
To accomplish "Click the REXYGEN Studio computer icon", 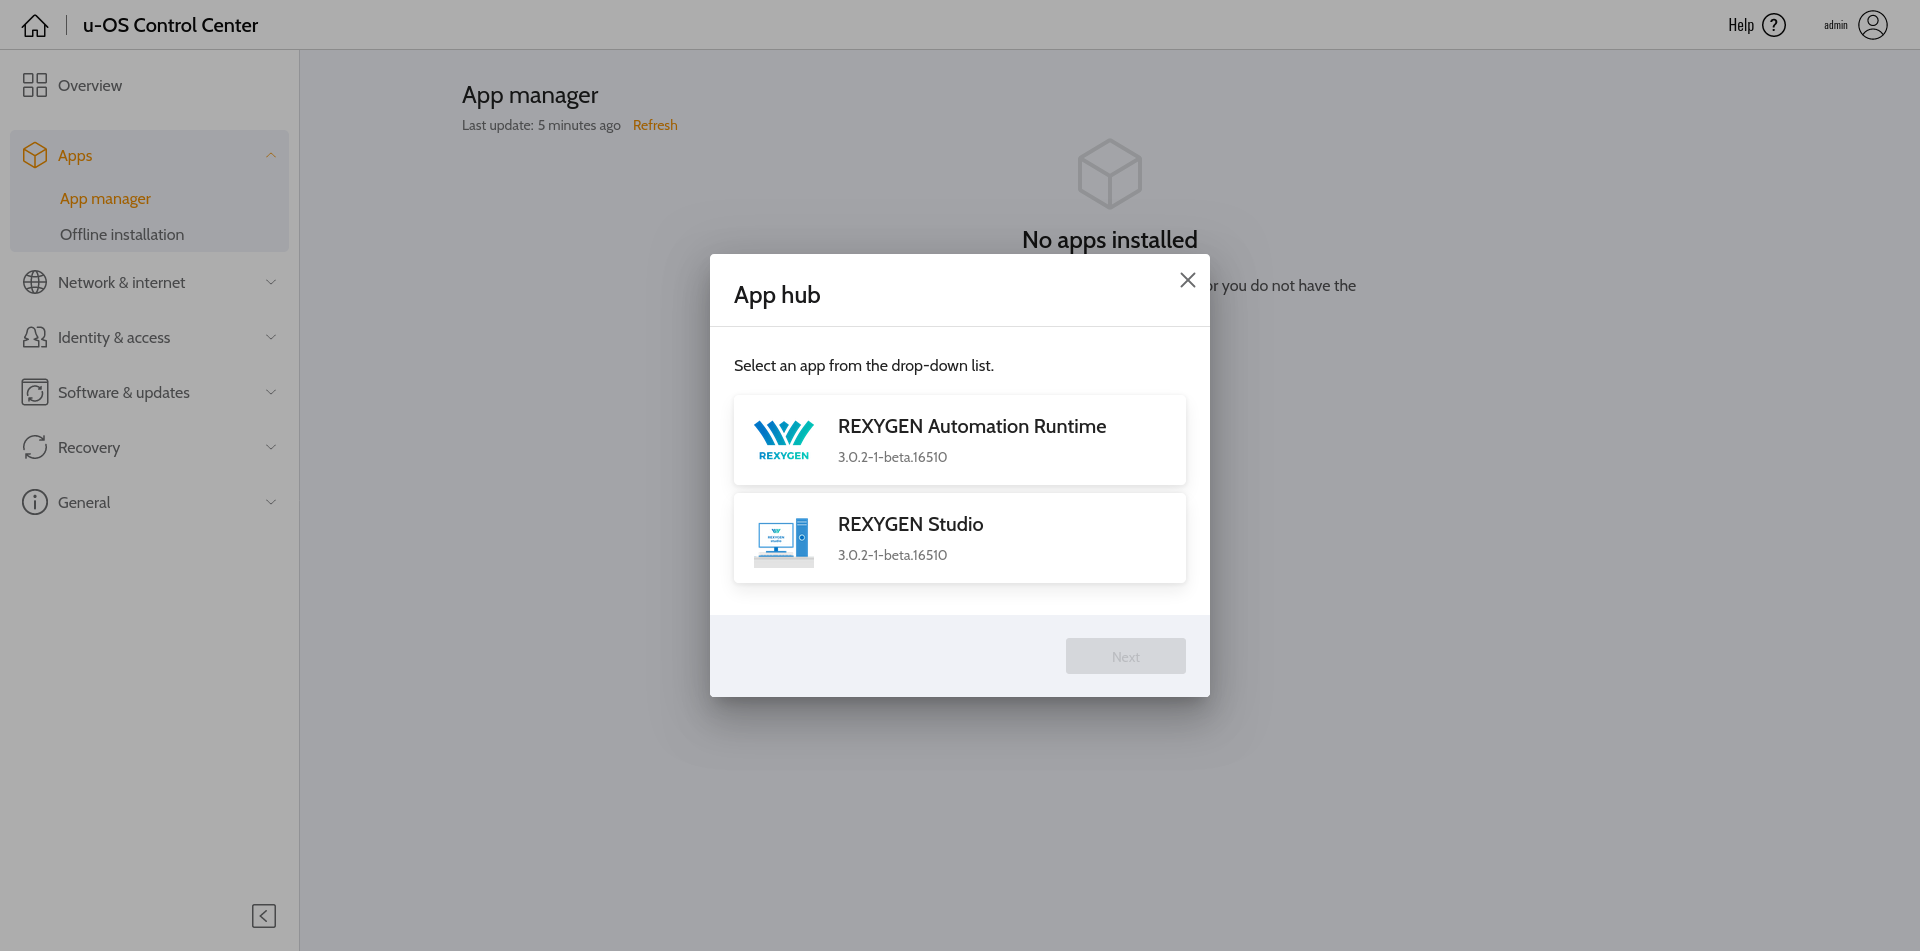I will [784, 541].
